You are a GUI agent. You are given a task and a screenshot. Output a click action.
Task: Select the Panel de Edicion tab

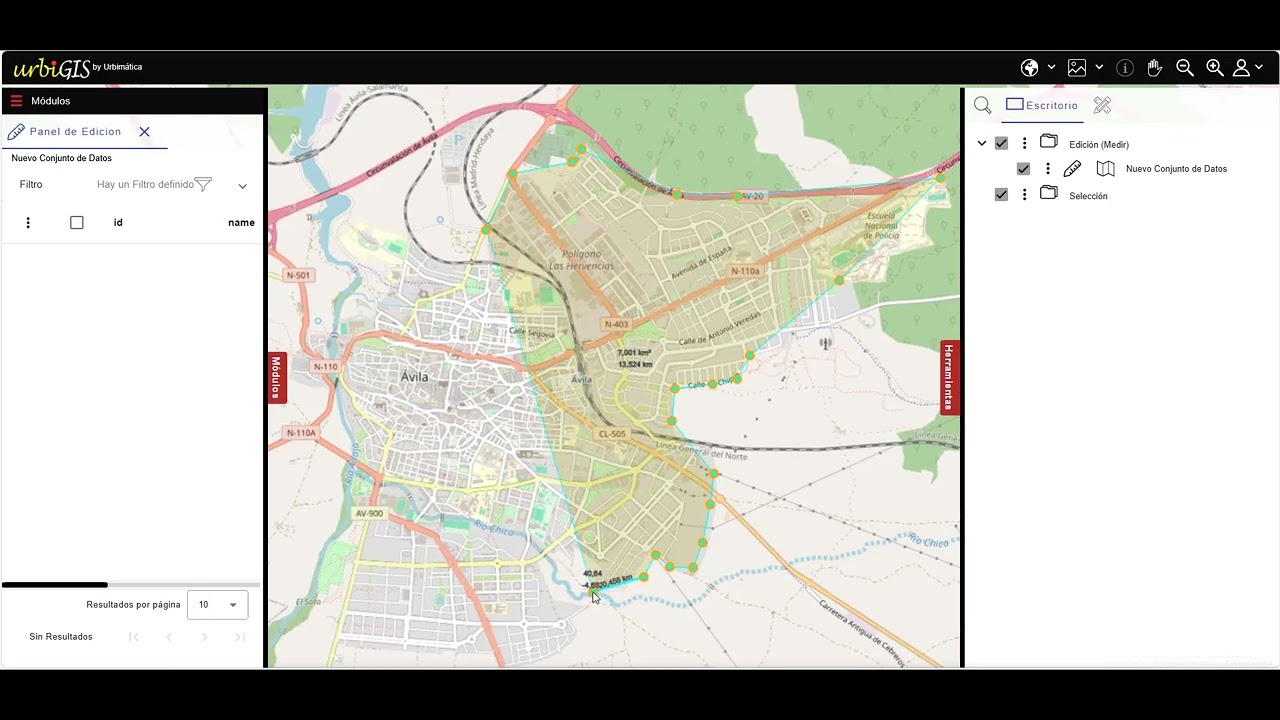tap(75, 132)
